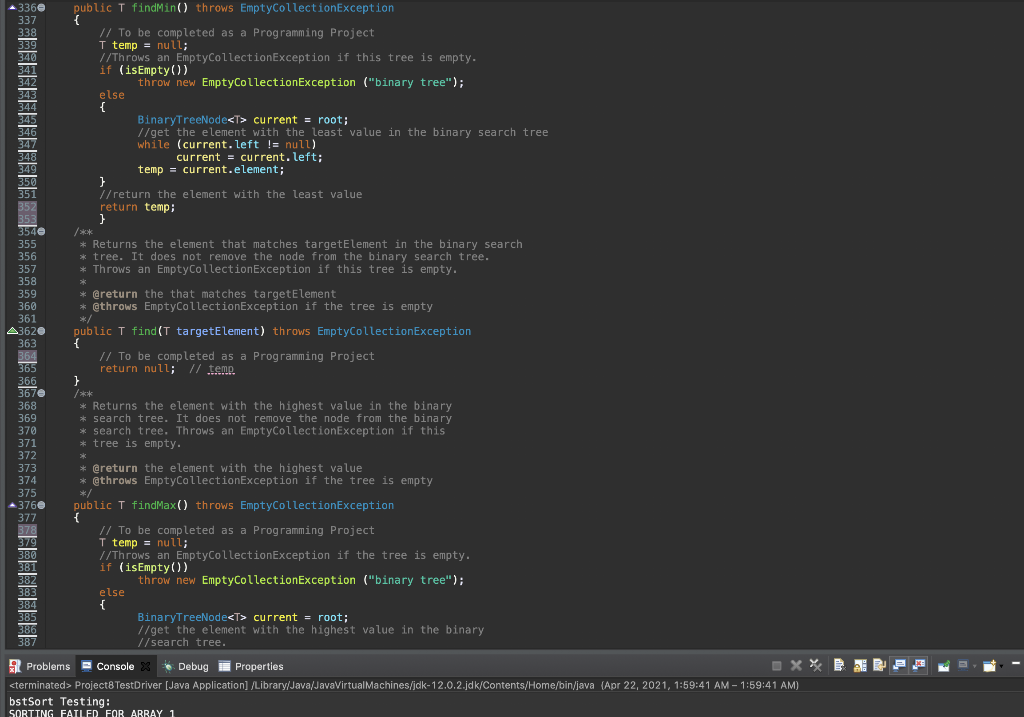This screenshot has height=717, width=1024.
Task: Toggle show console when standard error changes
Action: (x=919, y=666)
